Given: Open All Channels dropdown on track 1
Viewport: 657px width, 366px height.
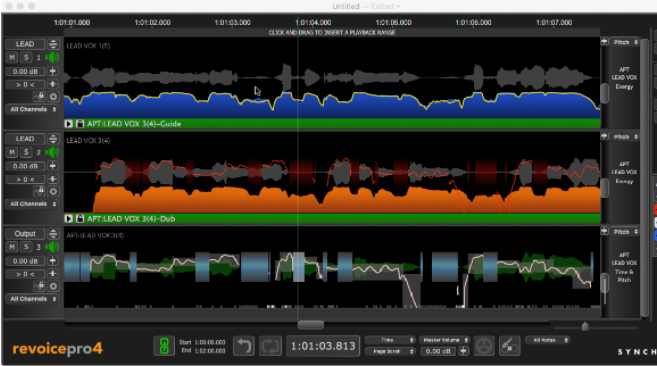Looking at the screenshot, I should (x=32, y=109).
